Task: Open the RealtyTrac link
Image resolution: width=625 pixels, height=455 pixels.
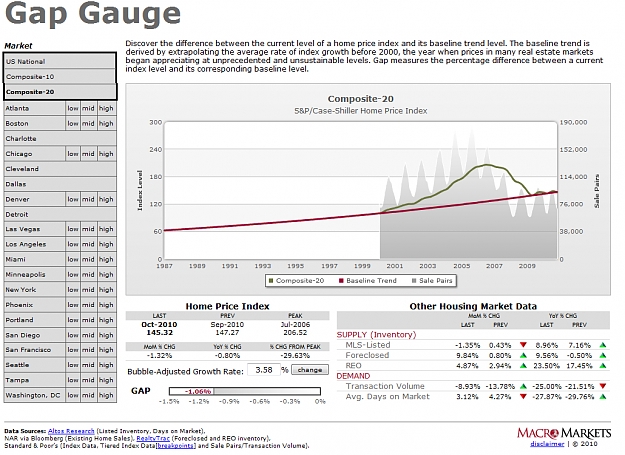Action: pos(153,438)
